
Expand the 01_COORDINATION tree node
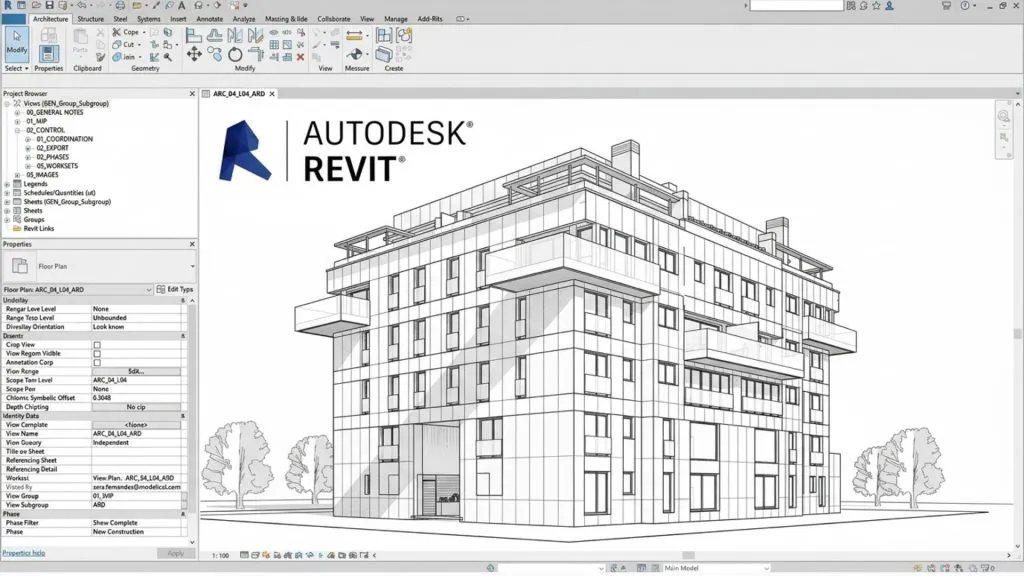[28, 139]
